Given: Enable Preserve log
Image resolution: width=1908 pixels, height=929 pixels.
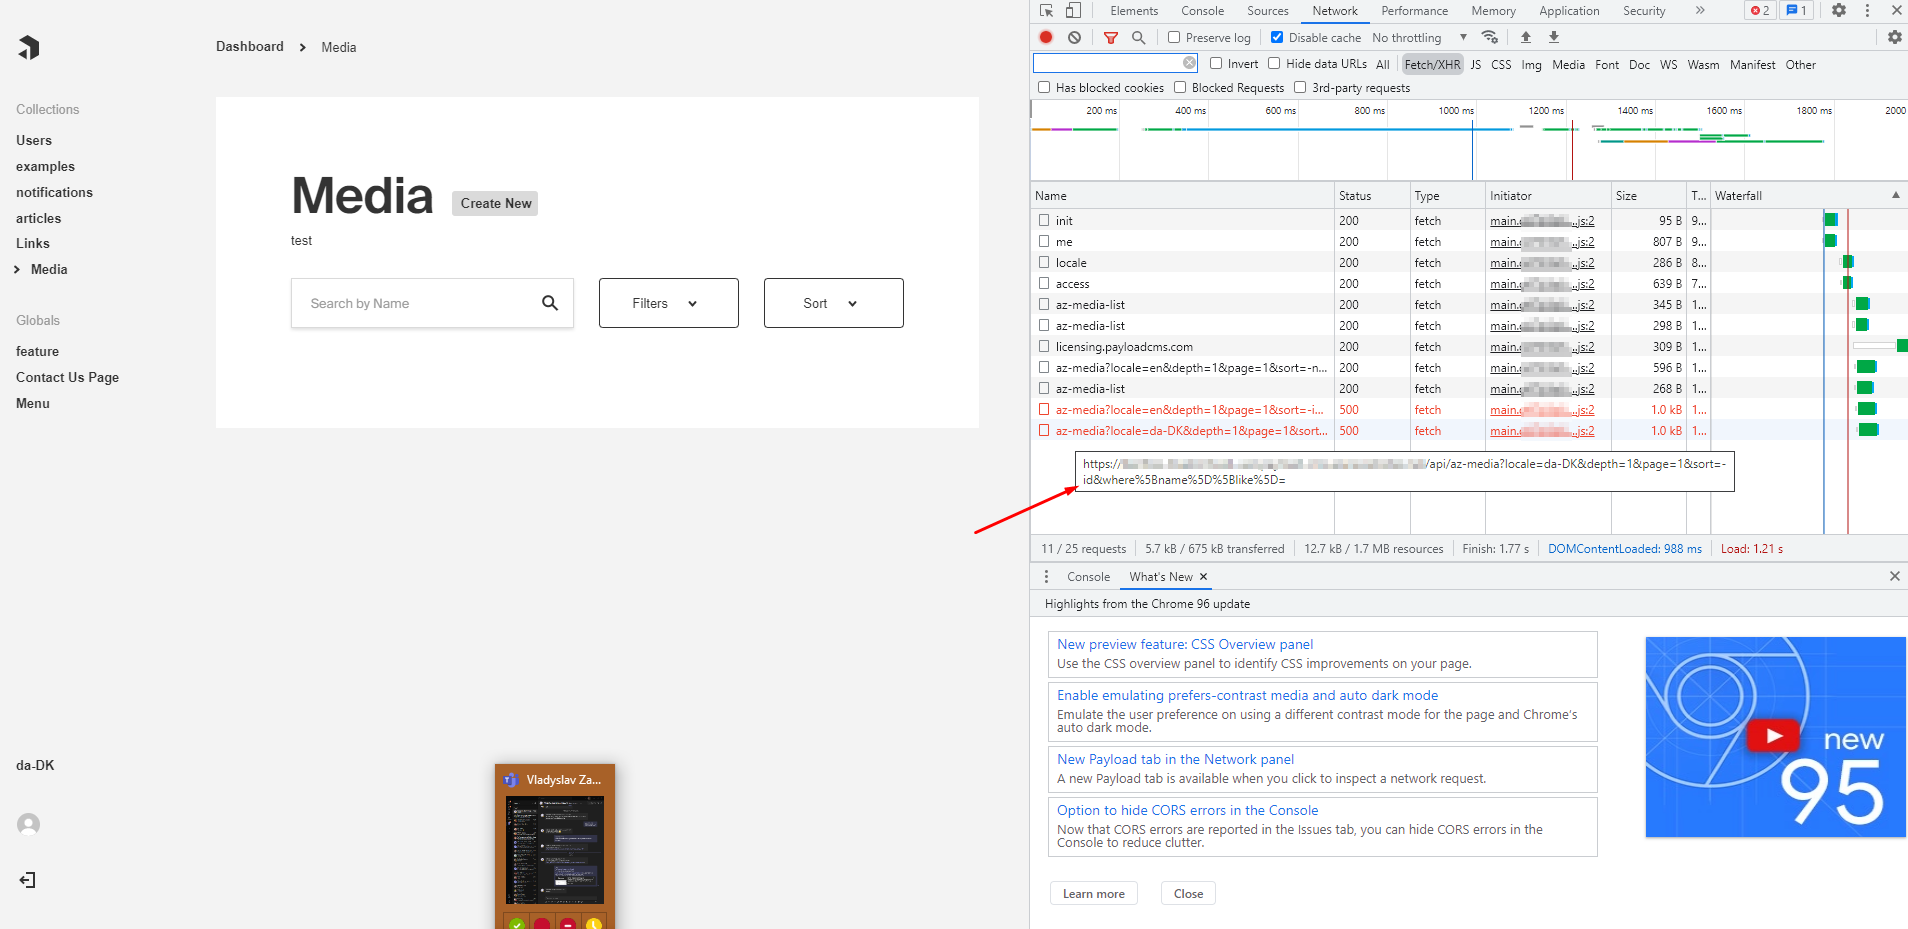Looking at the screenshot, I should (x=1172, y=37).
